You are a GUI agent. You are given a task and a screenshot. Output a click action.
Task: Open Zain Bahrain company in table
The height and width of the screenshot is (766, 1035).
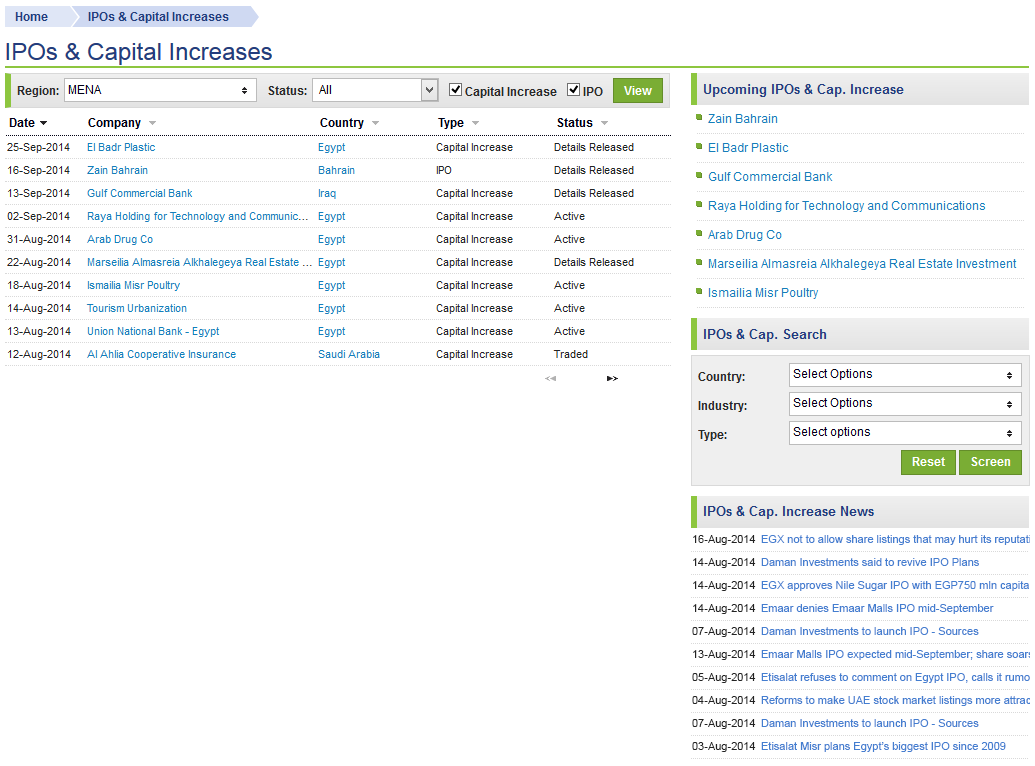pos(117,170)
